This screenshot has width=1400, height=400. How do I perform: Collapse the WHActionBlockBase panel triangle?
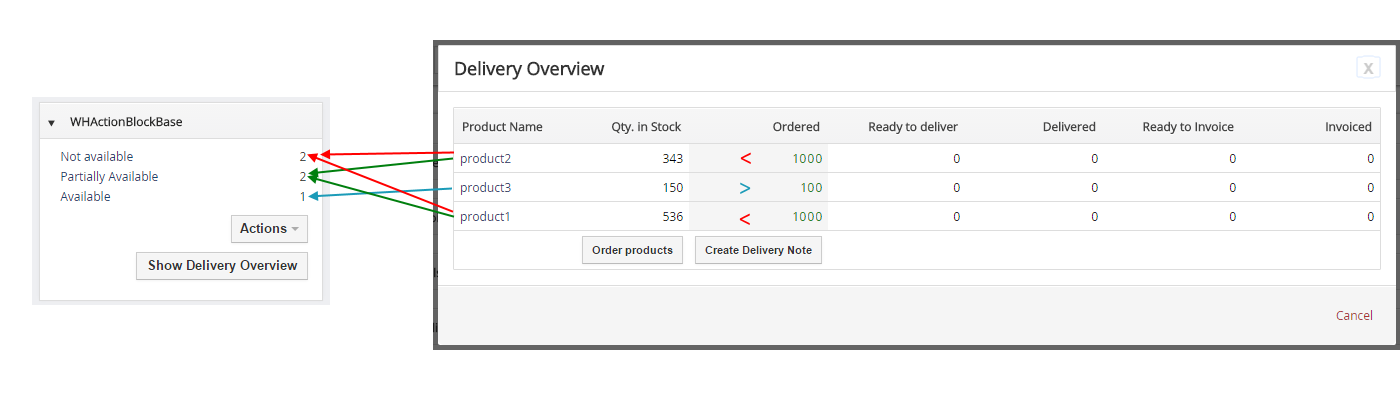tap(51, 122)
